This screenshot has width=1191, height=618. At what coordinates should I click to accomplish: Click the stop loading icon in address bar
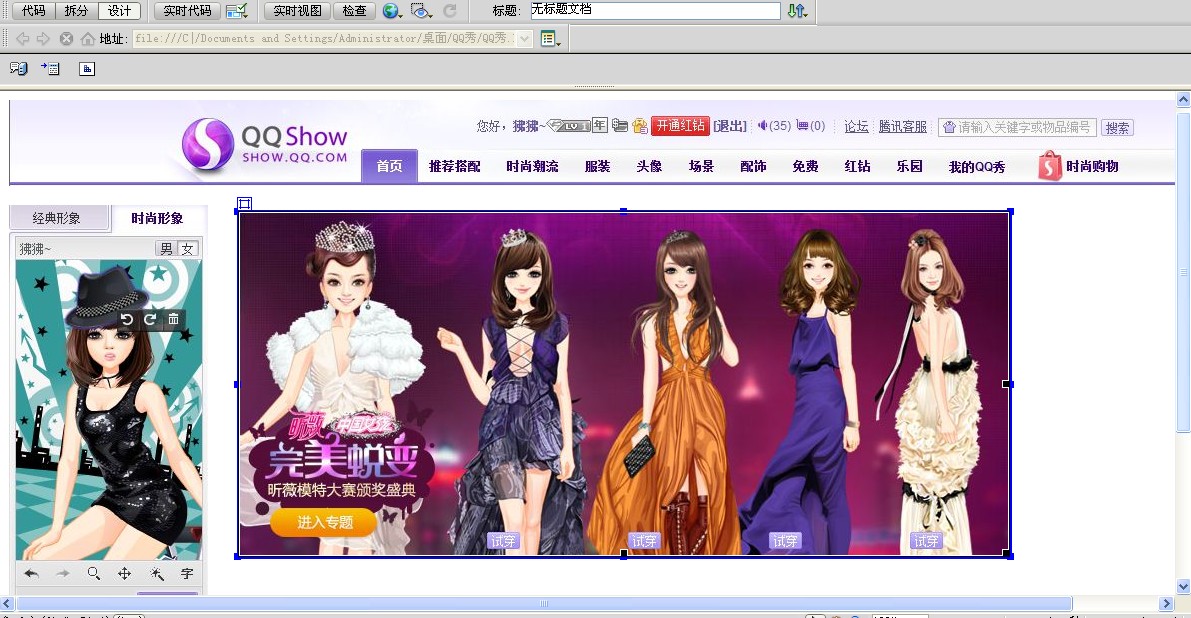pos(66,39)
